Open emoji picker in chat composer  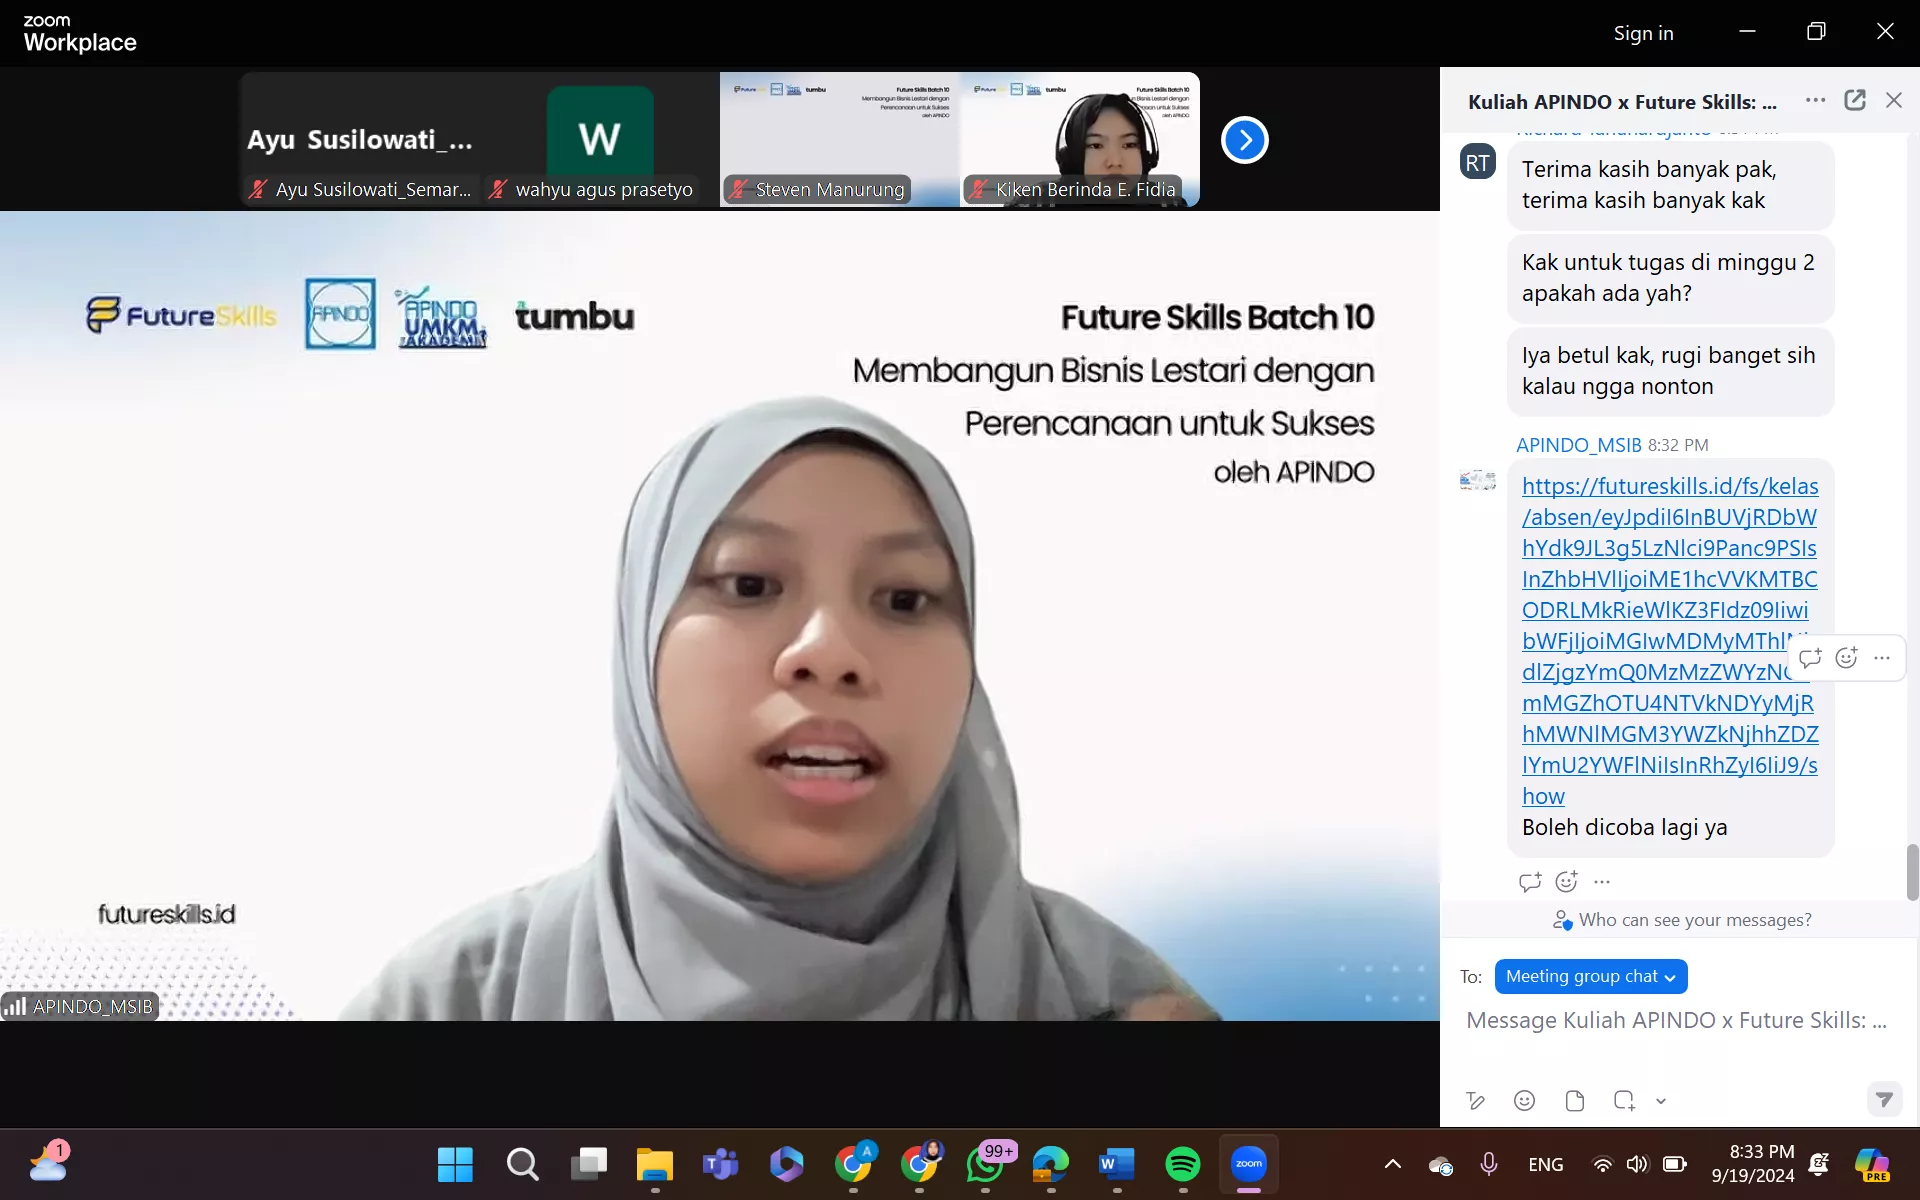[1525, 1101]
